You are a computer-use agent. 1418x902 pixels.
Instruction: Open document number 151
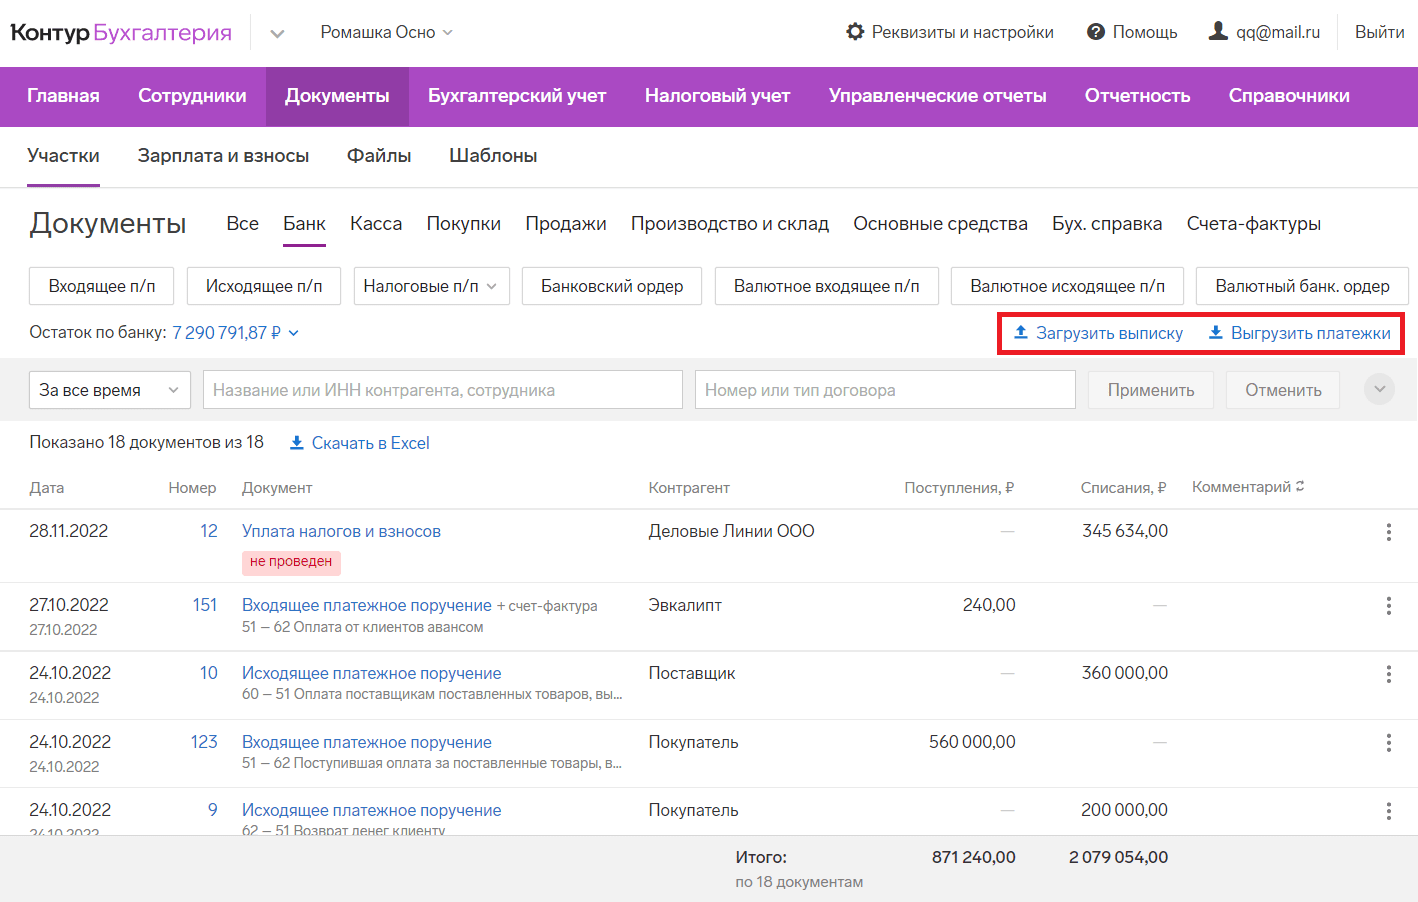coord(205,605)
